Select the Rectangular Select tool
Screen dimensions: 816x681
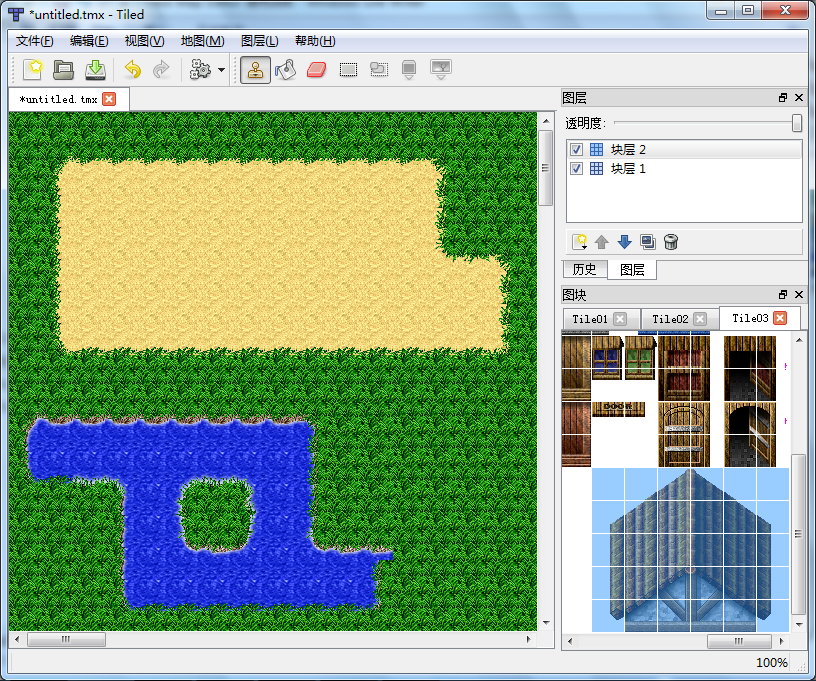tap(348, 70)
